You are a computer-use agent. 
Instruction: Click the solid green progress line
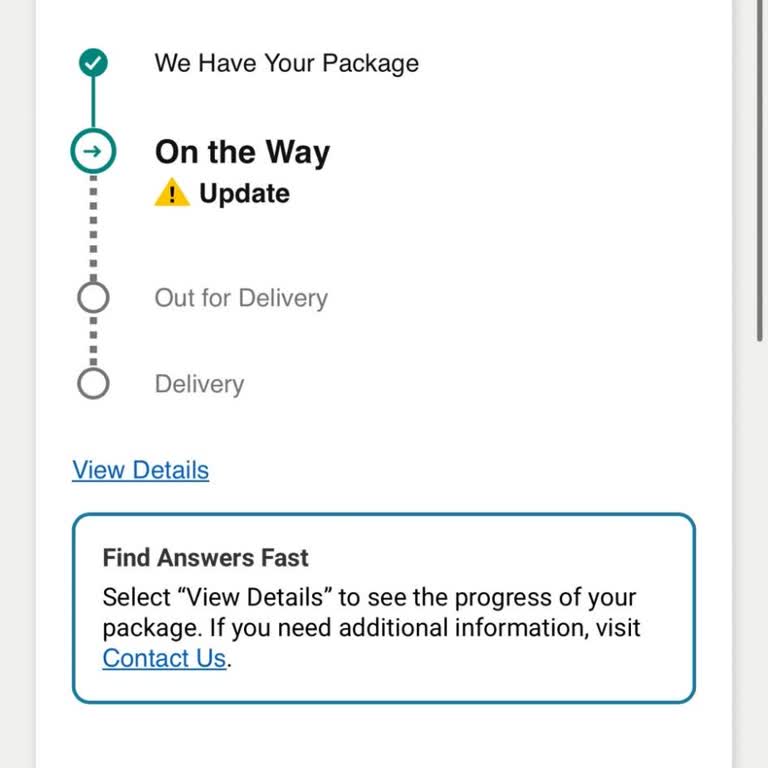coord(93,103)
